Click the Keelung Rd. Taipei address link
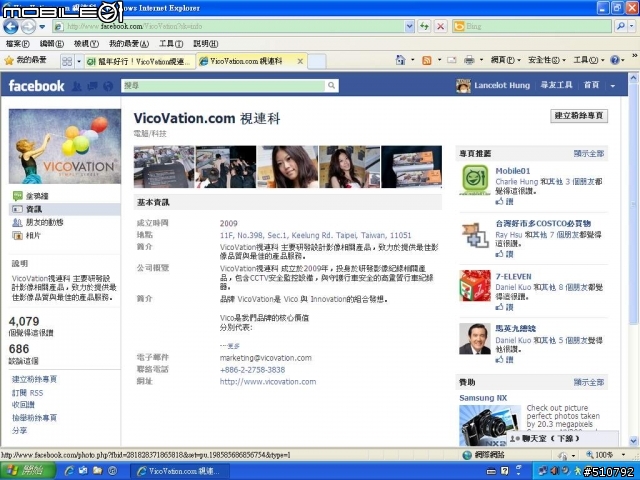 point(316,236)
